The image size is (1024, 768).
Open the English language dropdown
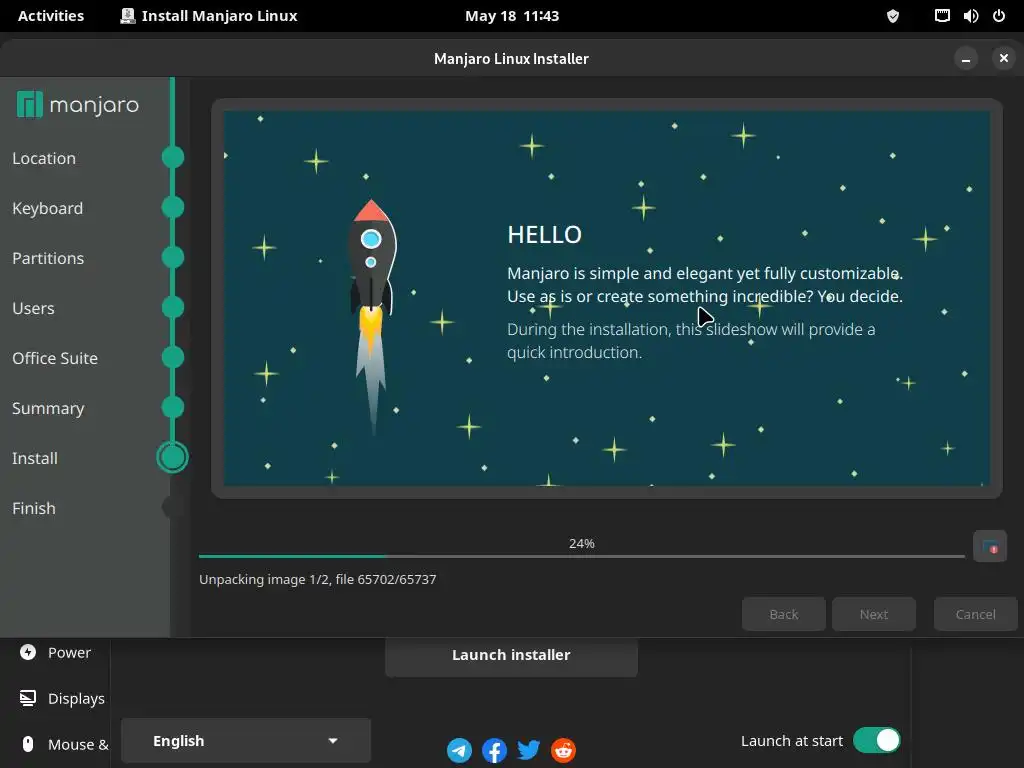click(246, 741)
